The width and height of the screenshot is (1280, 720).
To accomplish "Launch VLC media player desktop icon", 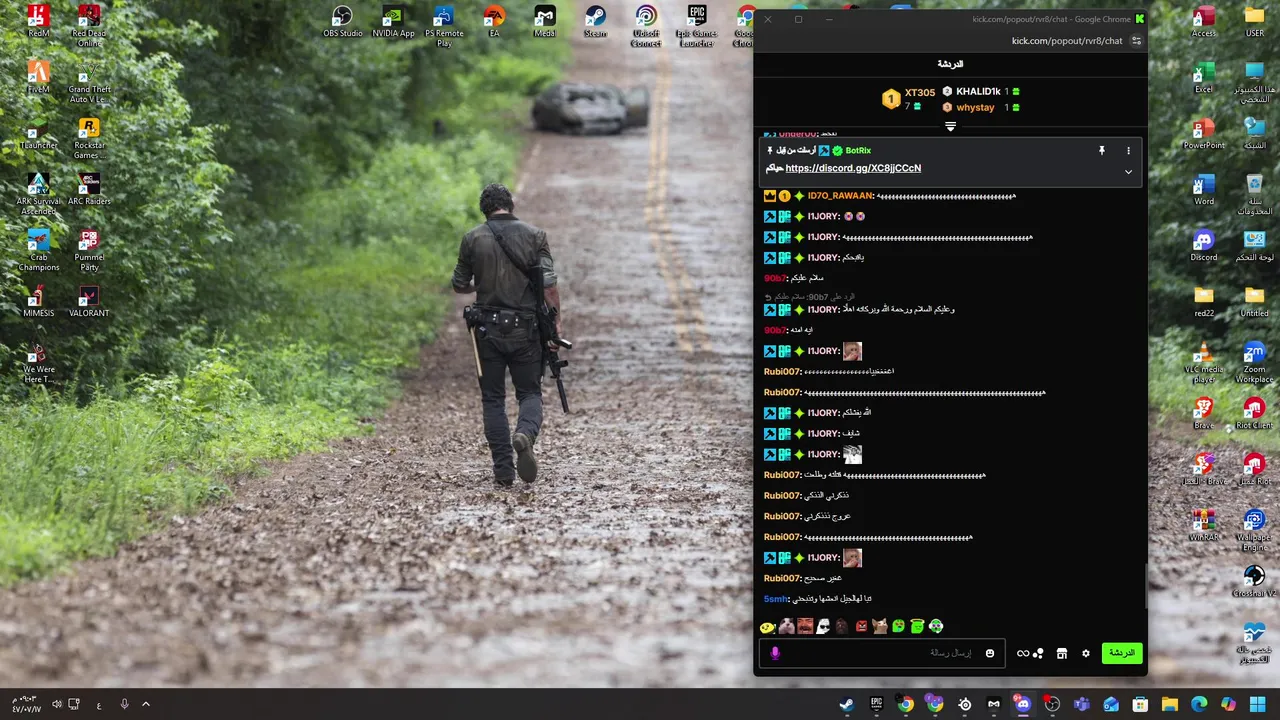I will coord(1204,362).
